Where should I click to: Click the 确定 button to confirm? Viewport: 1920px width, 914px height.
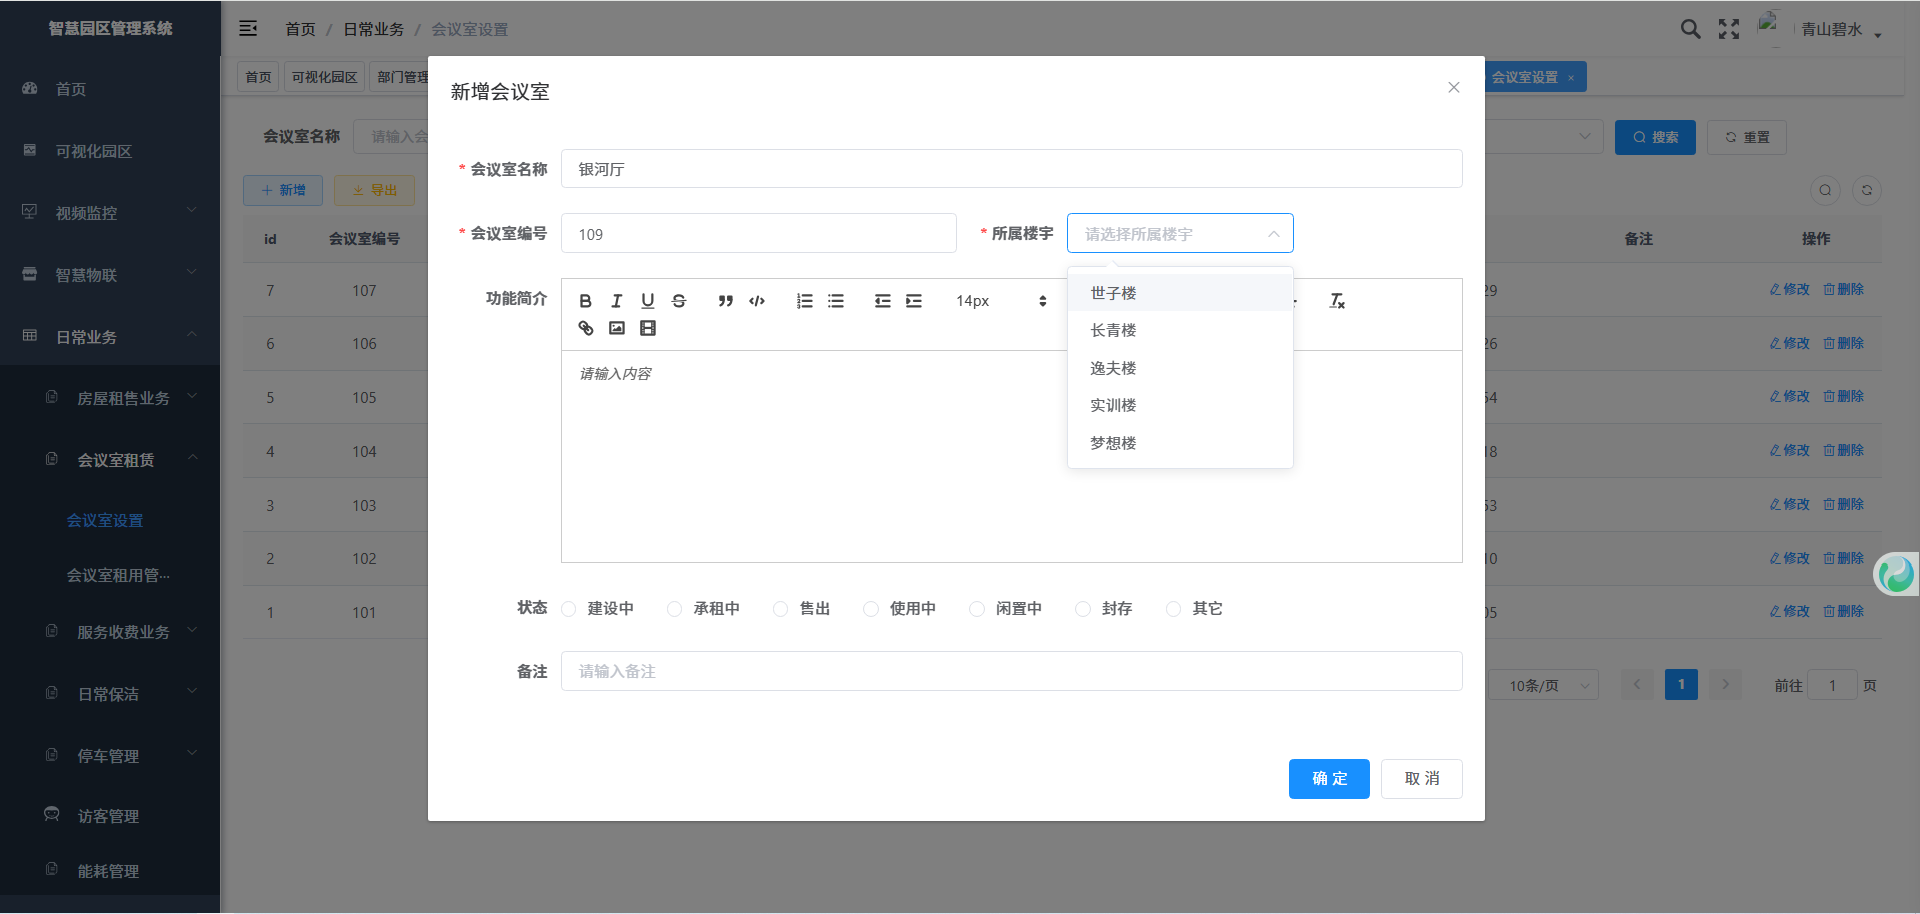1329,779
